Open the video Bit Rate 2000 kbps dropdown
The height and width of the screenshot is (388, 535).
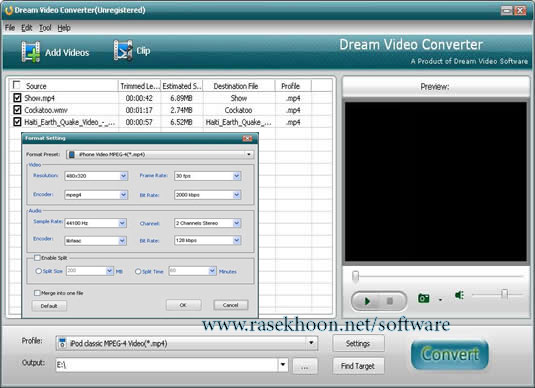click(x=237, y=195)
